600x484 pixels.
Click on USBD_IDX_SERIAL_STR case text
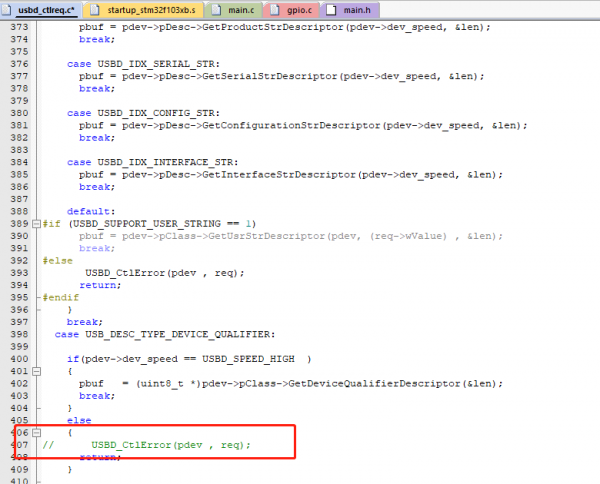148,63
